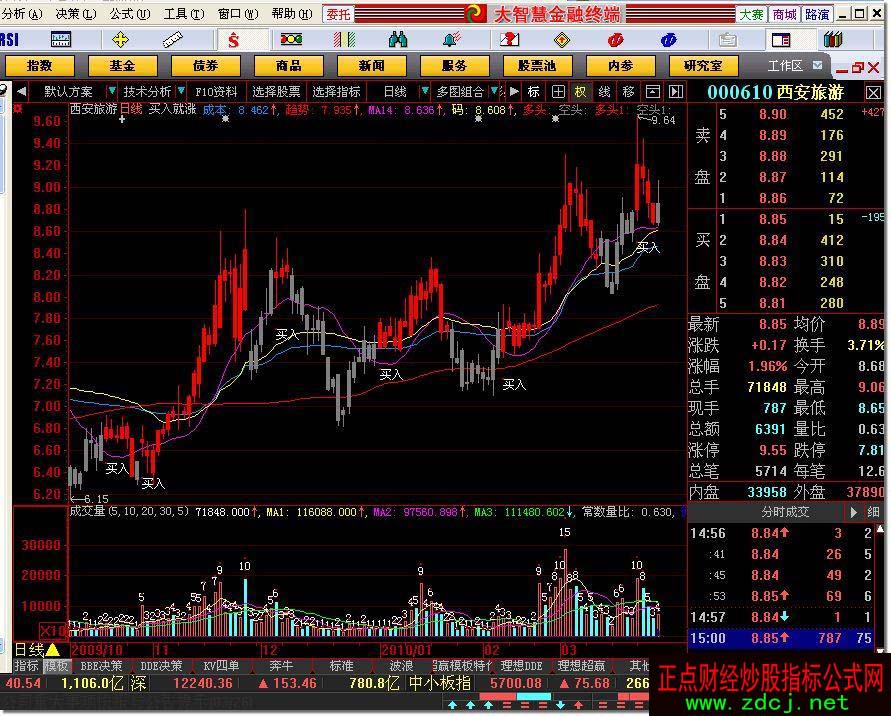Viewport: 891px width, 716px height.
Task: Click the red dollar sign toolbar icon
Action: [x=233, y=40]
